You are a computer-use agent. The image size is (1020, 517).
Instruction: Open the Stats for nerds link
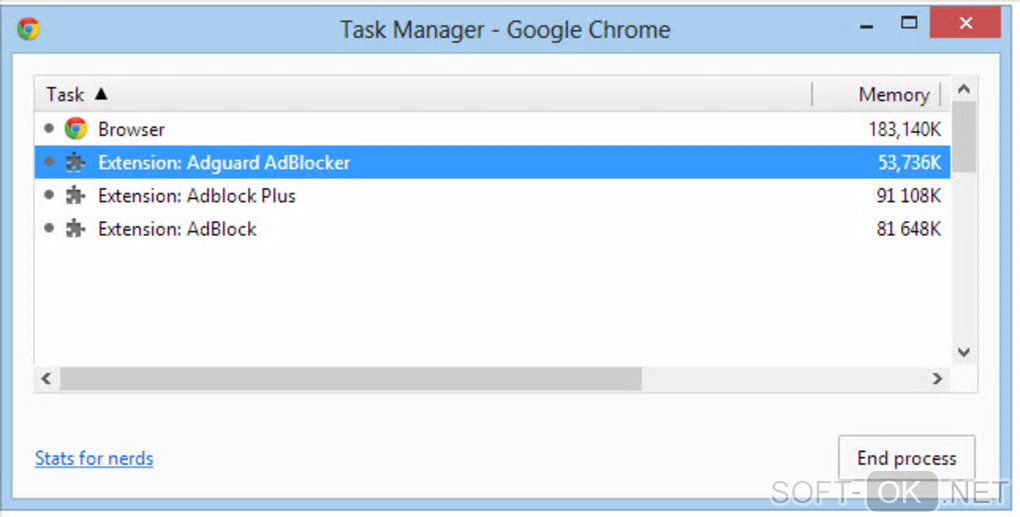[94, 458]
